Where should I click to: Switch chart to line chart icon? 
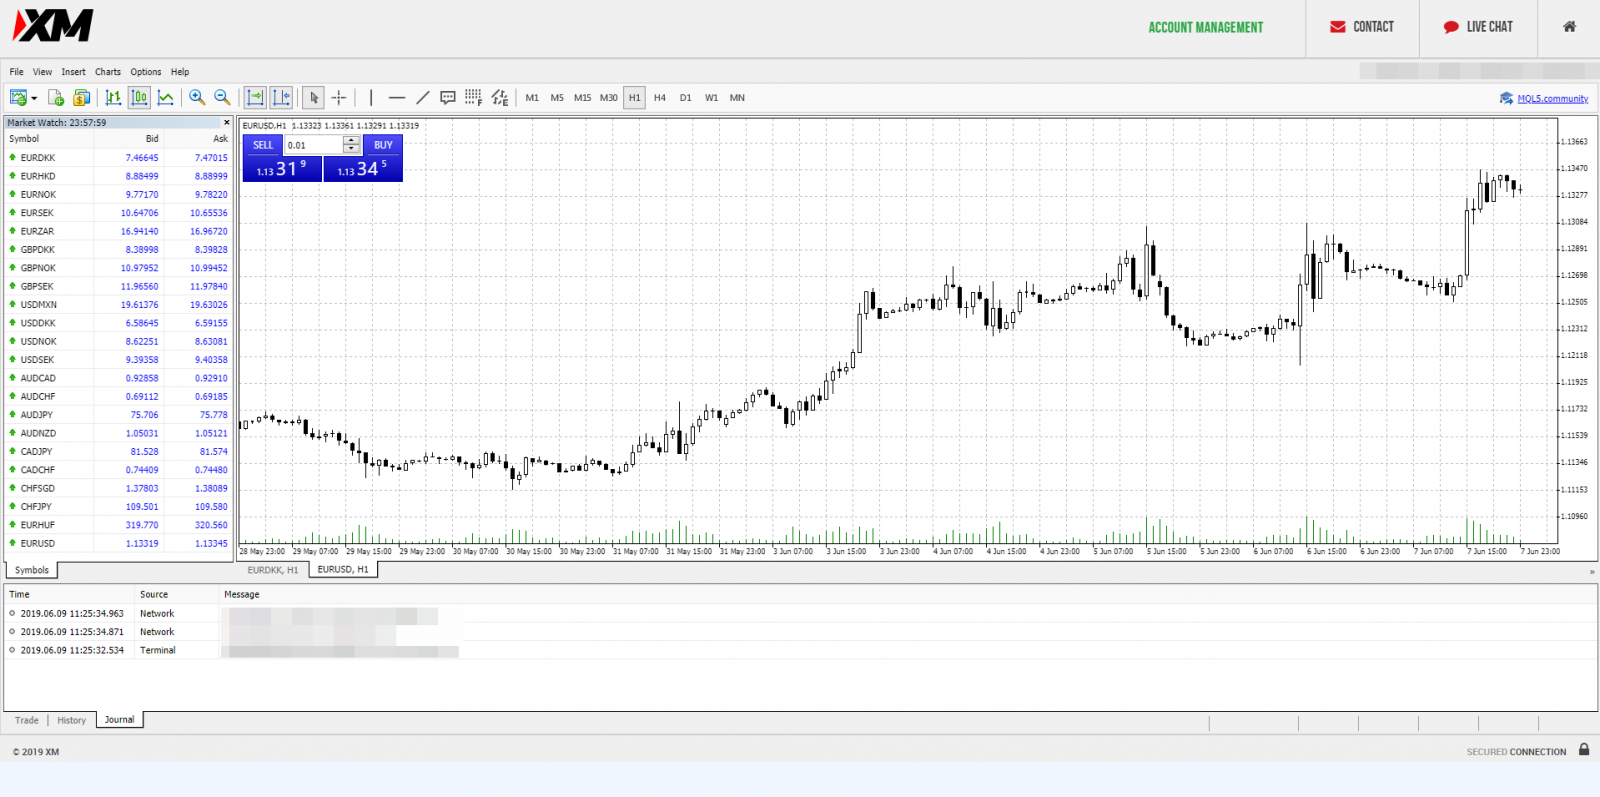pos(166,97)
